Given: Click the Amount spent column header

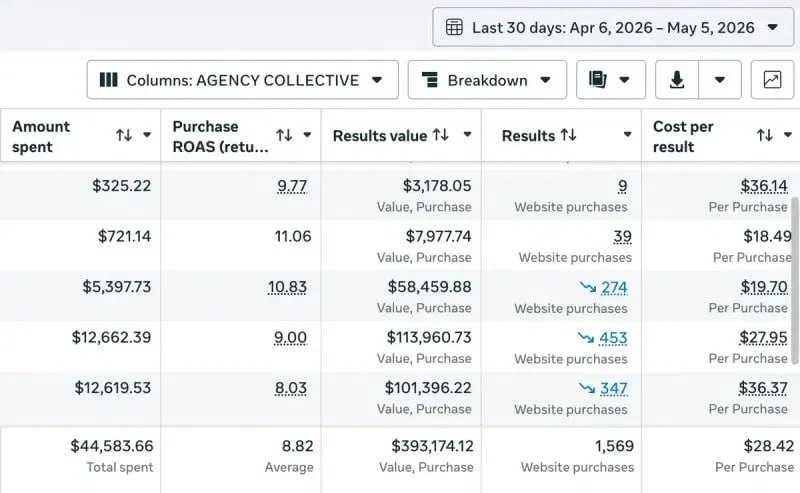Looking at the screenshot, I should point(81,136).
